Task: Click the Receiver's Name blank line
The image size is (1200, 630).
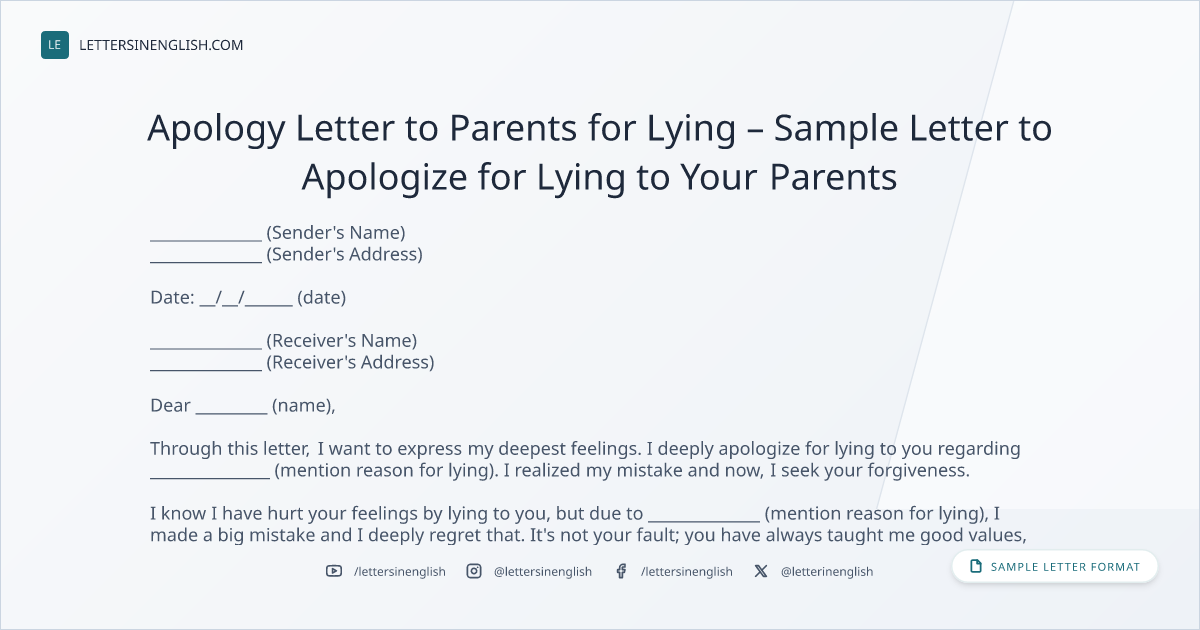Action: (x=206, y=348)
